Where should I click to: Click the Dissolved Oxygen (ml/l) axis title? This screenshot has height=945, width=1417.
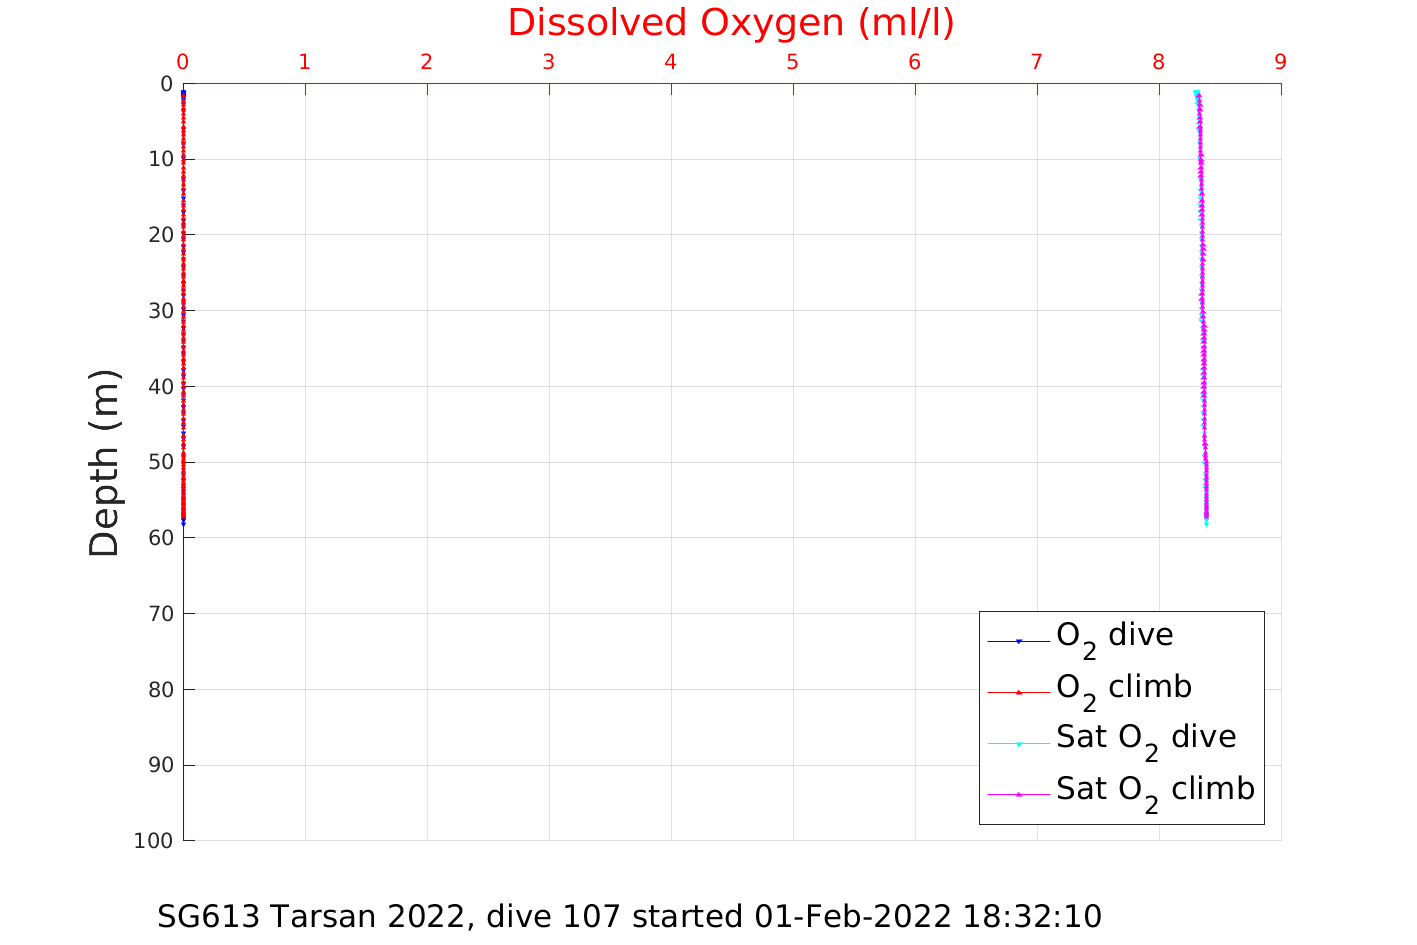point(731,23)
